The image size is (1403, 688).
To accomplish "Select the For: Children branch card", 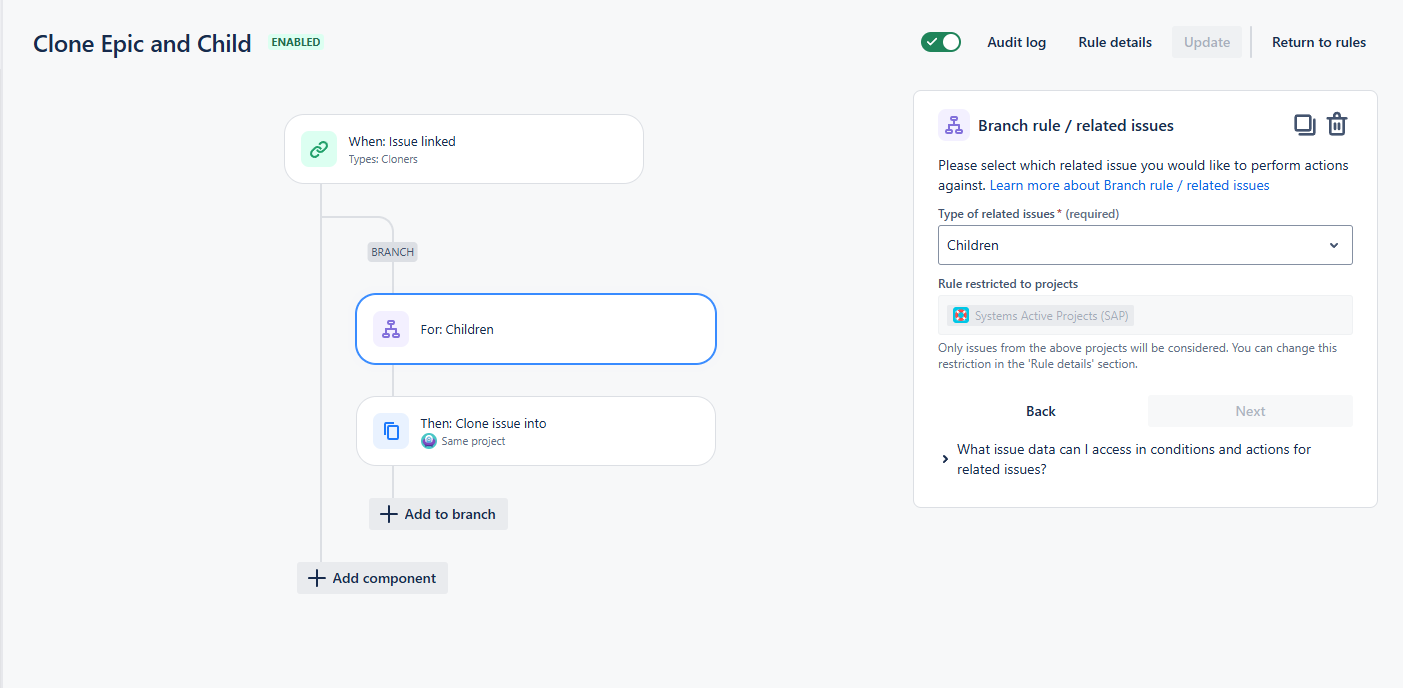I will coord(536,329).
